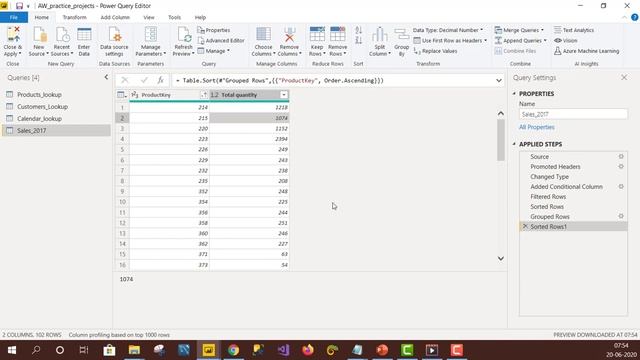Click the fx add step icon

pyautogui.click(x=161, y=80)
